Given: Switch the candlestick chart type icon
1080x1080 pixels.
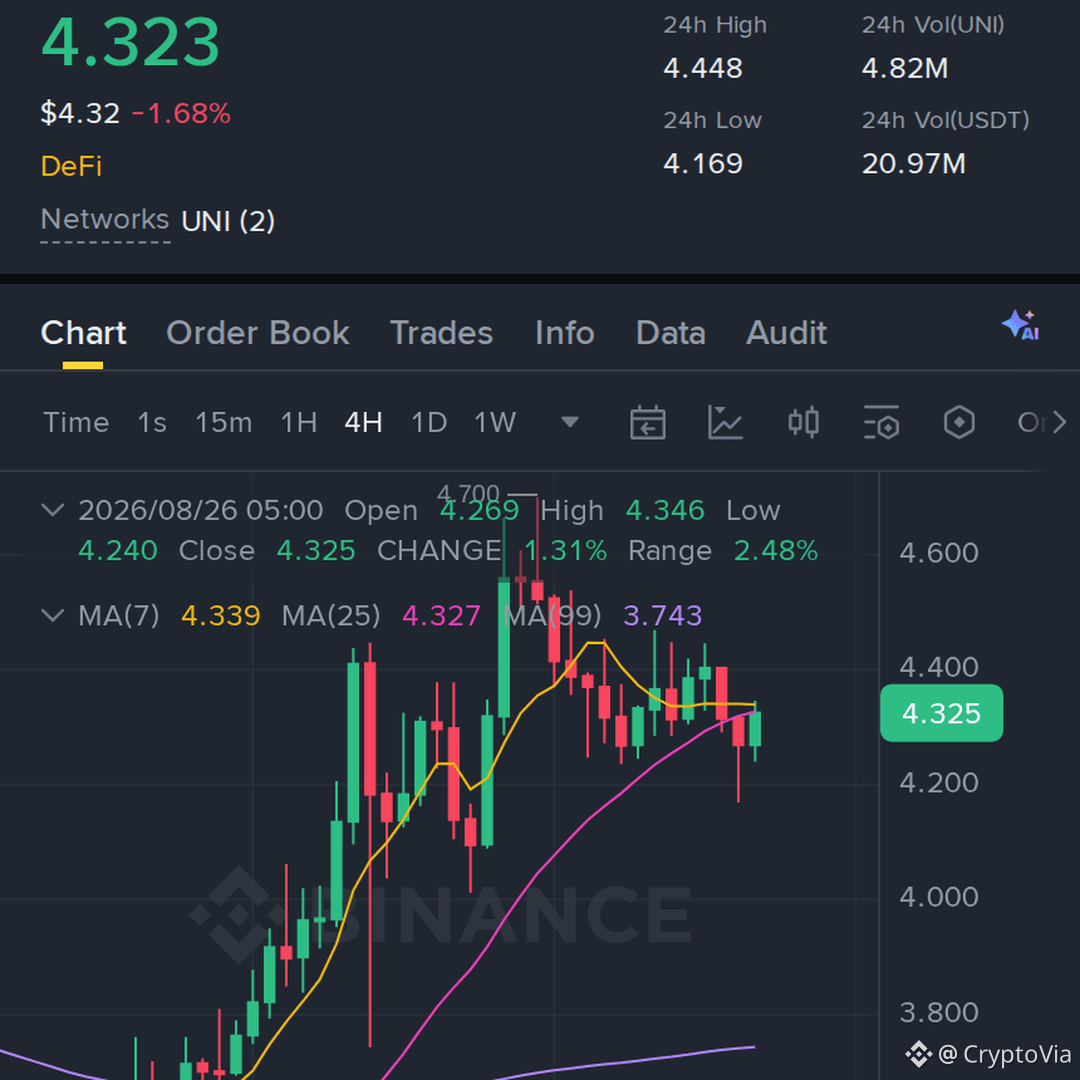Looking at the screenshot, I should 803,422.
